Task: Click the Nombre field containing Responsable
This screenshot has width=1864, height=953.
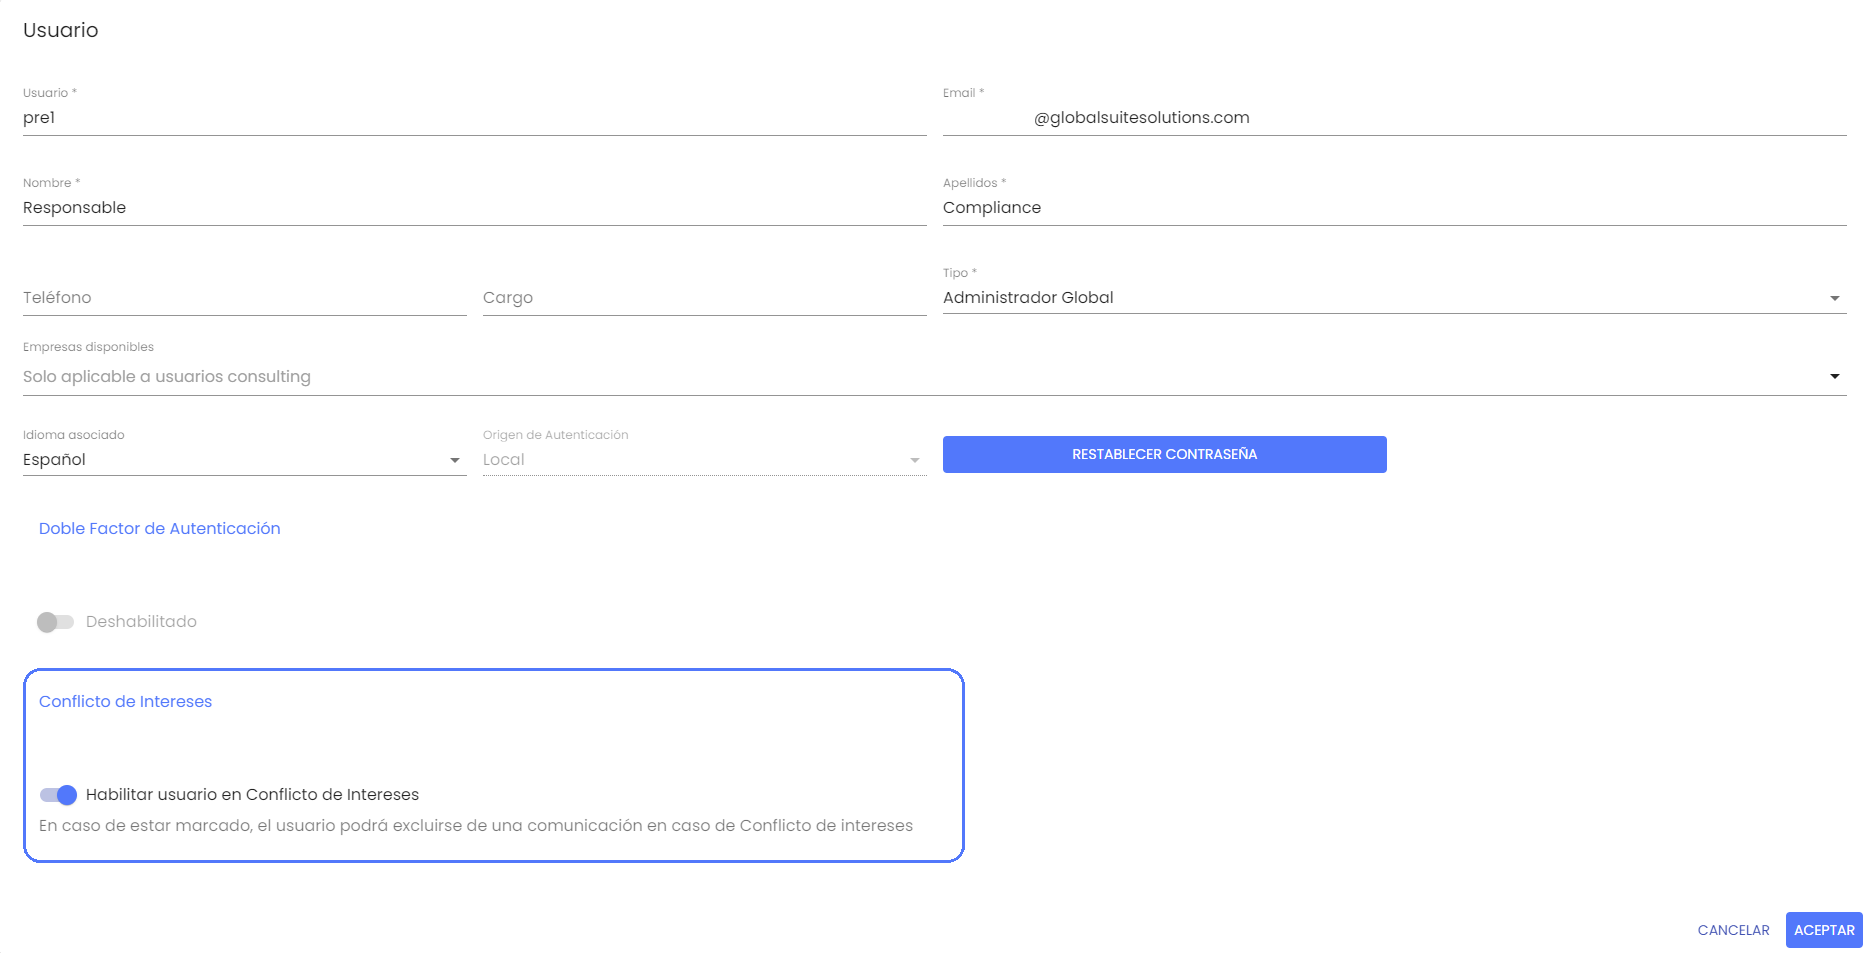Action: click(x=474, y=208)
